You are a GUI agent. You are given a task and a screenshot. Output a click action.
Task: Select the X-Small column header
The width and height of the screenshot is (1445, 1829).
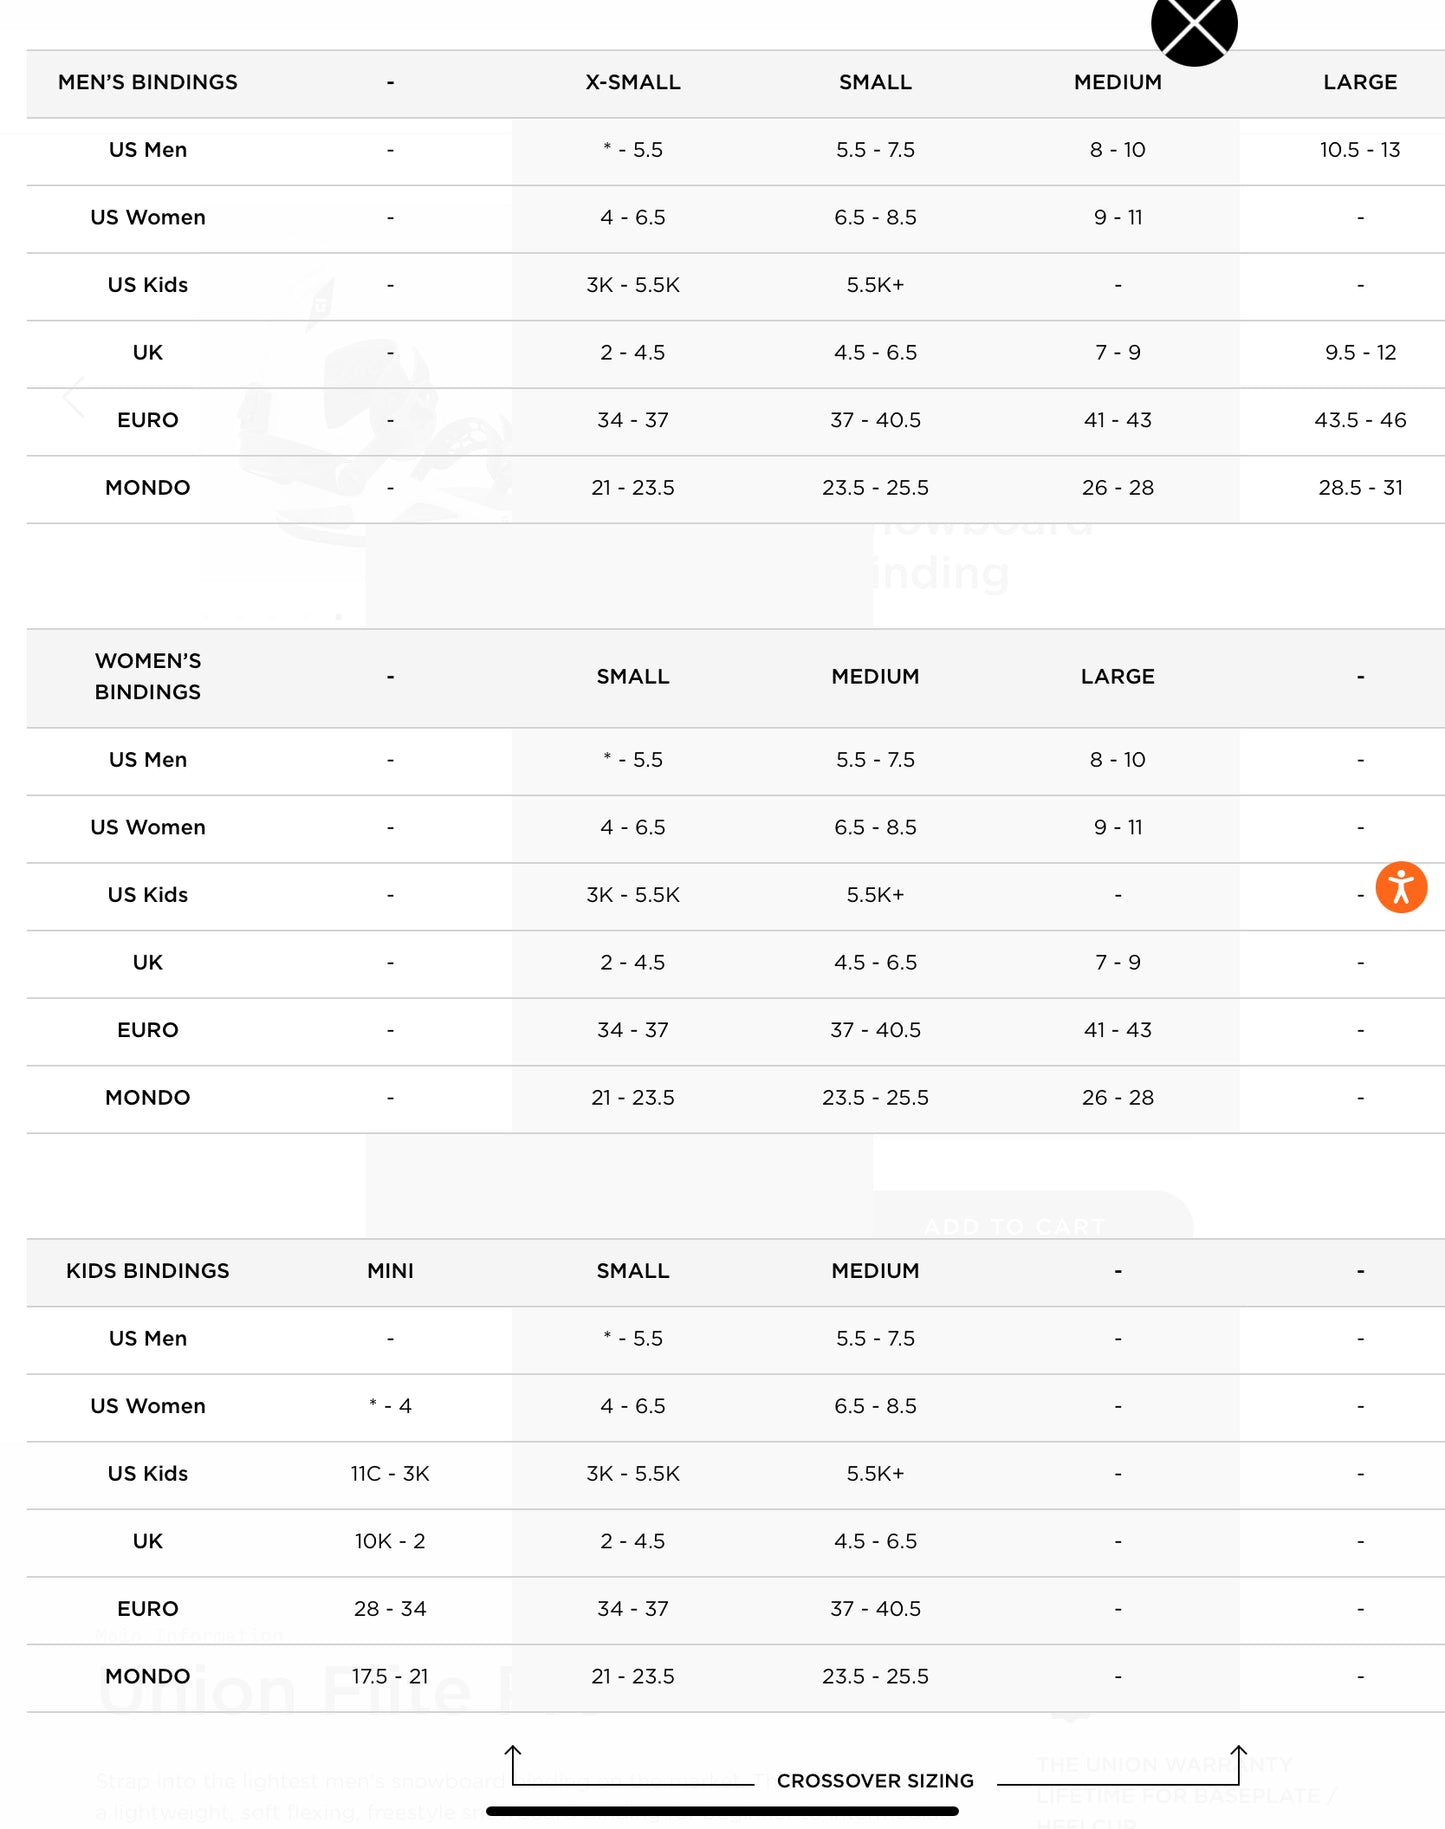click(633, 83)
